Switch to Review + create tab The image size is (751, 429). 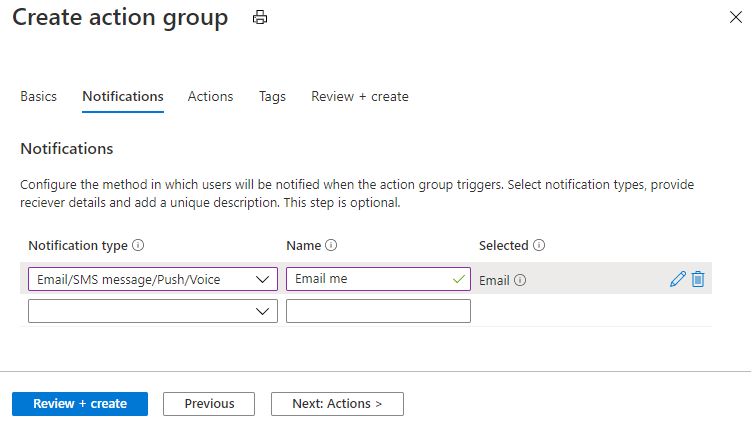[360, 96]
